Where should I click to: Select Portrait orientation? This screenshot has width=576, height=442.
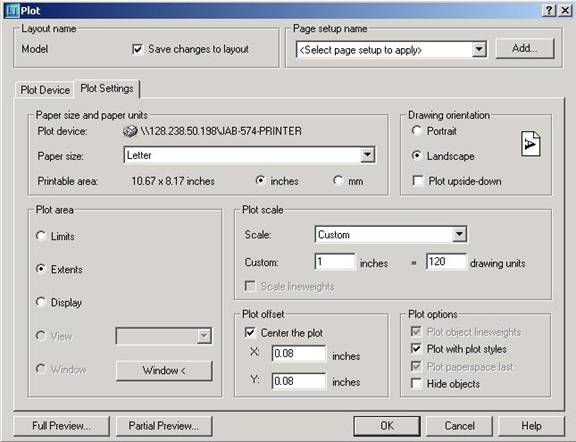417,131
